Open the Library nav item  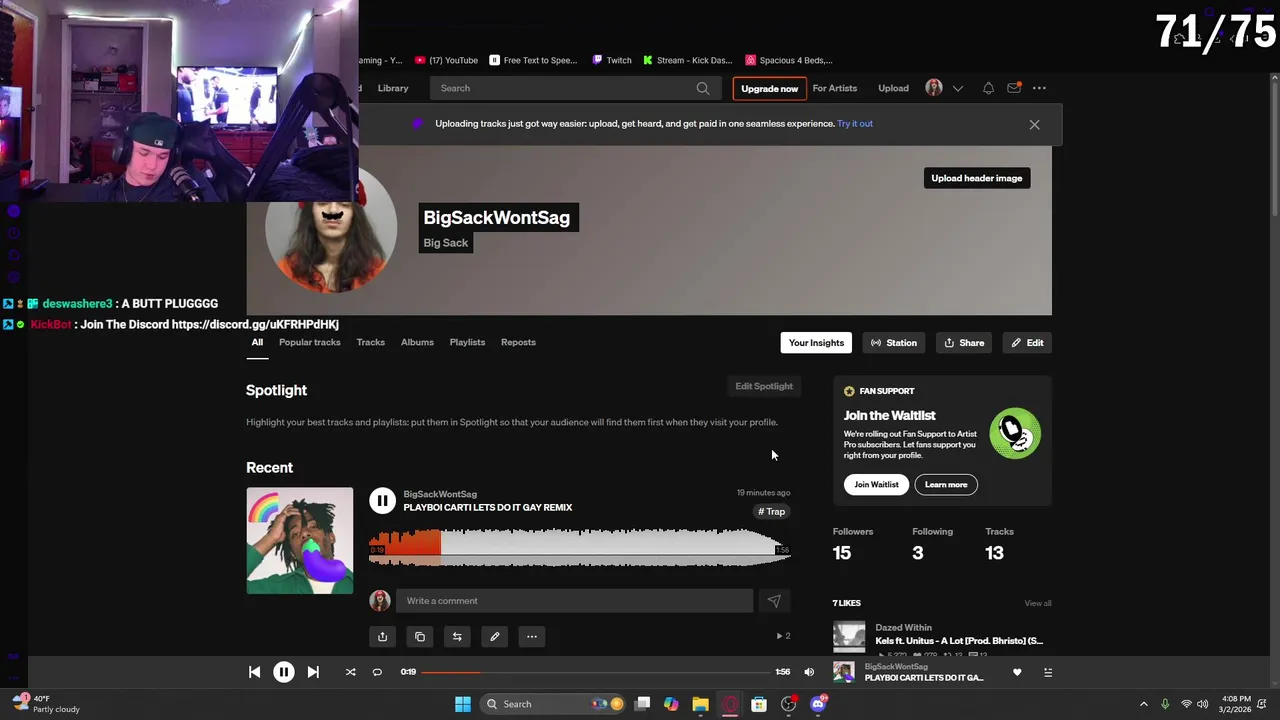393,88
